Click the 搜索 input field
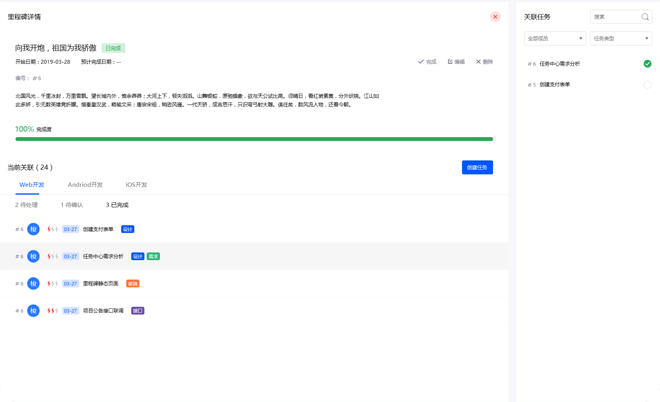The width and height of the screenshot is (660, 402). click(x=613, y=17)
